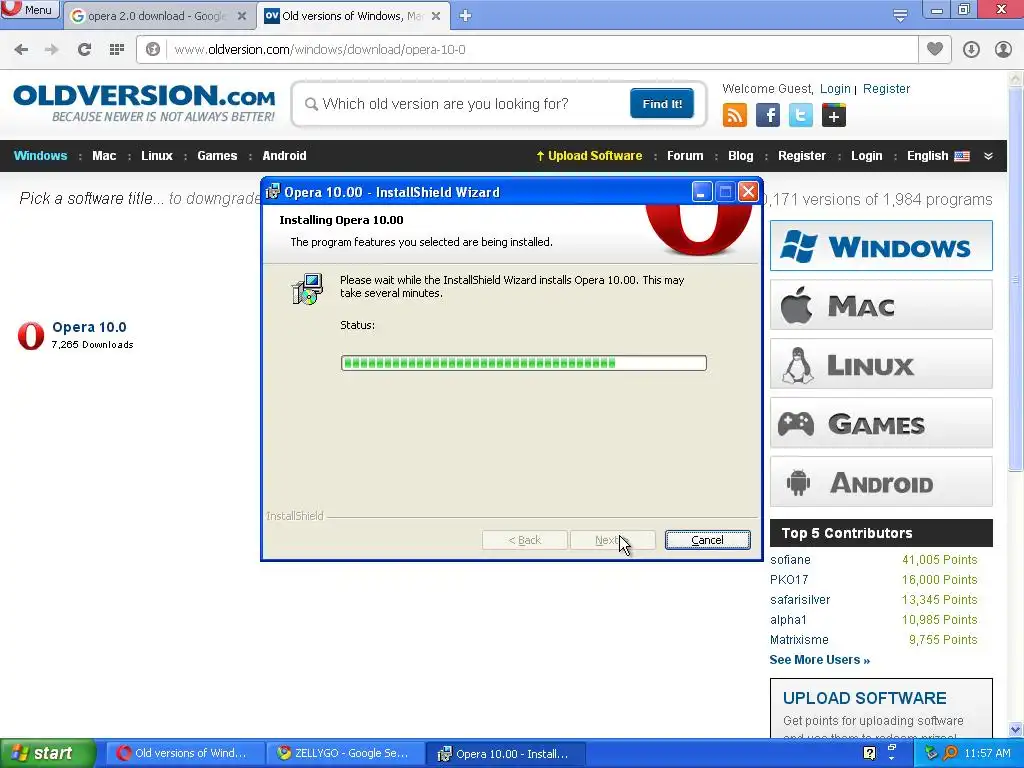Close the Google search tab
Viewport: 1024px width, 768px height.
242,16
